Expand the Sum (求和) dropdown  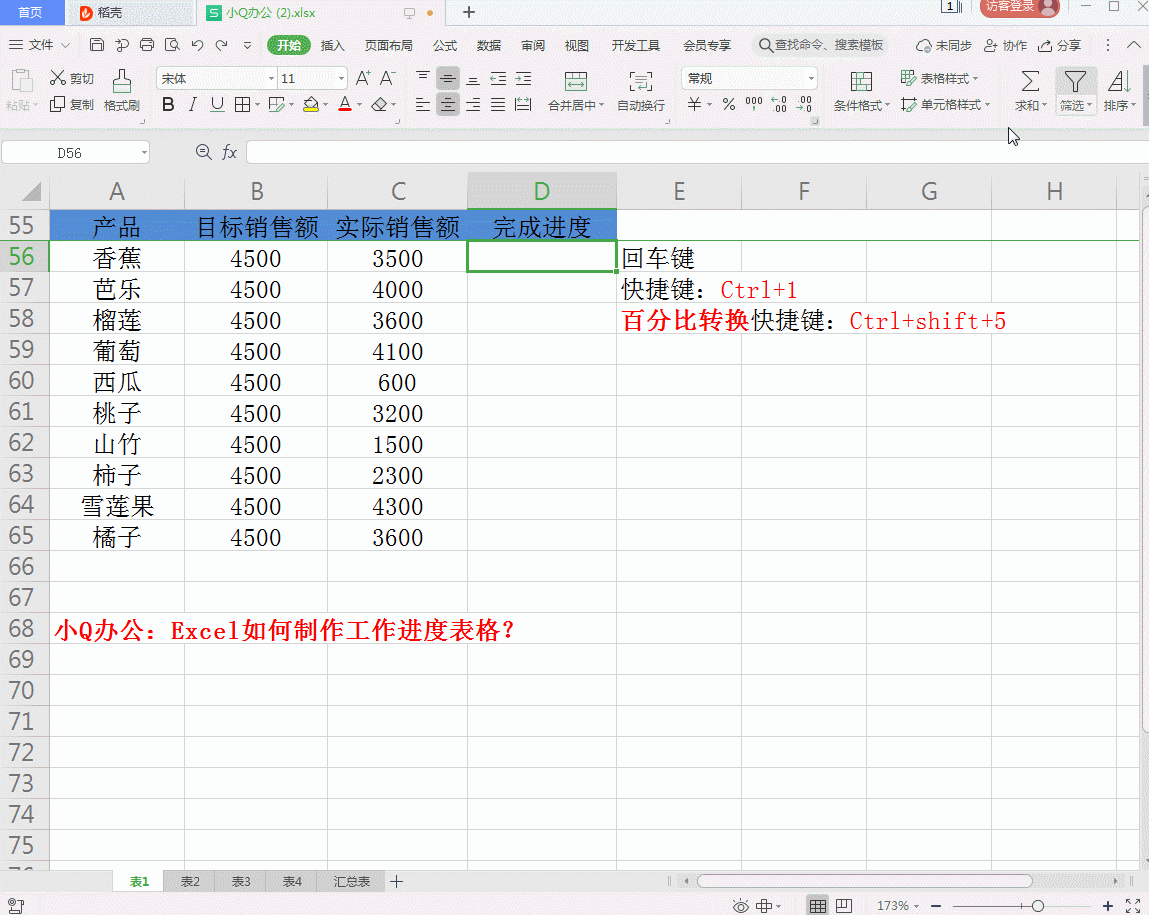[x=1044, y=105]
